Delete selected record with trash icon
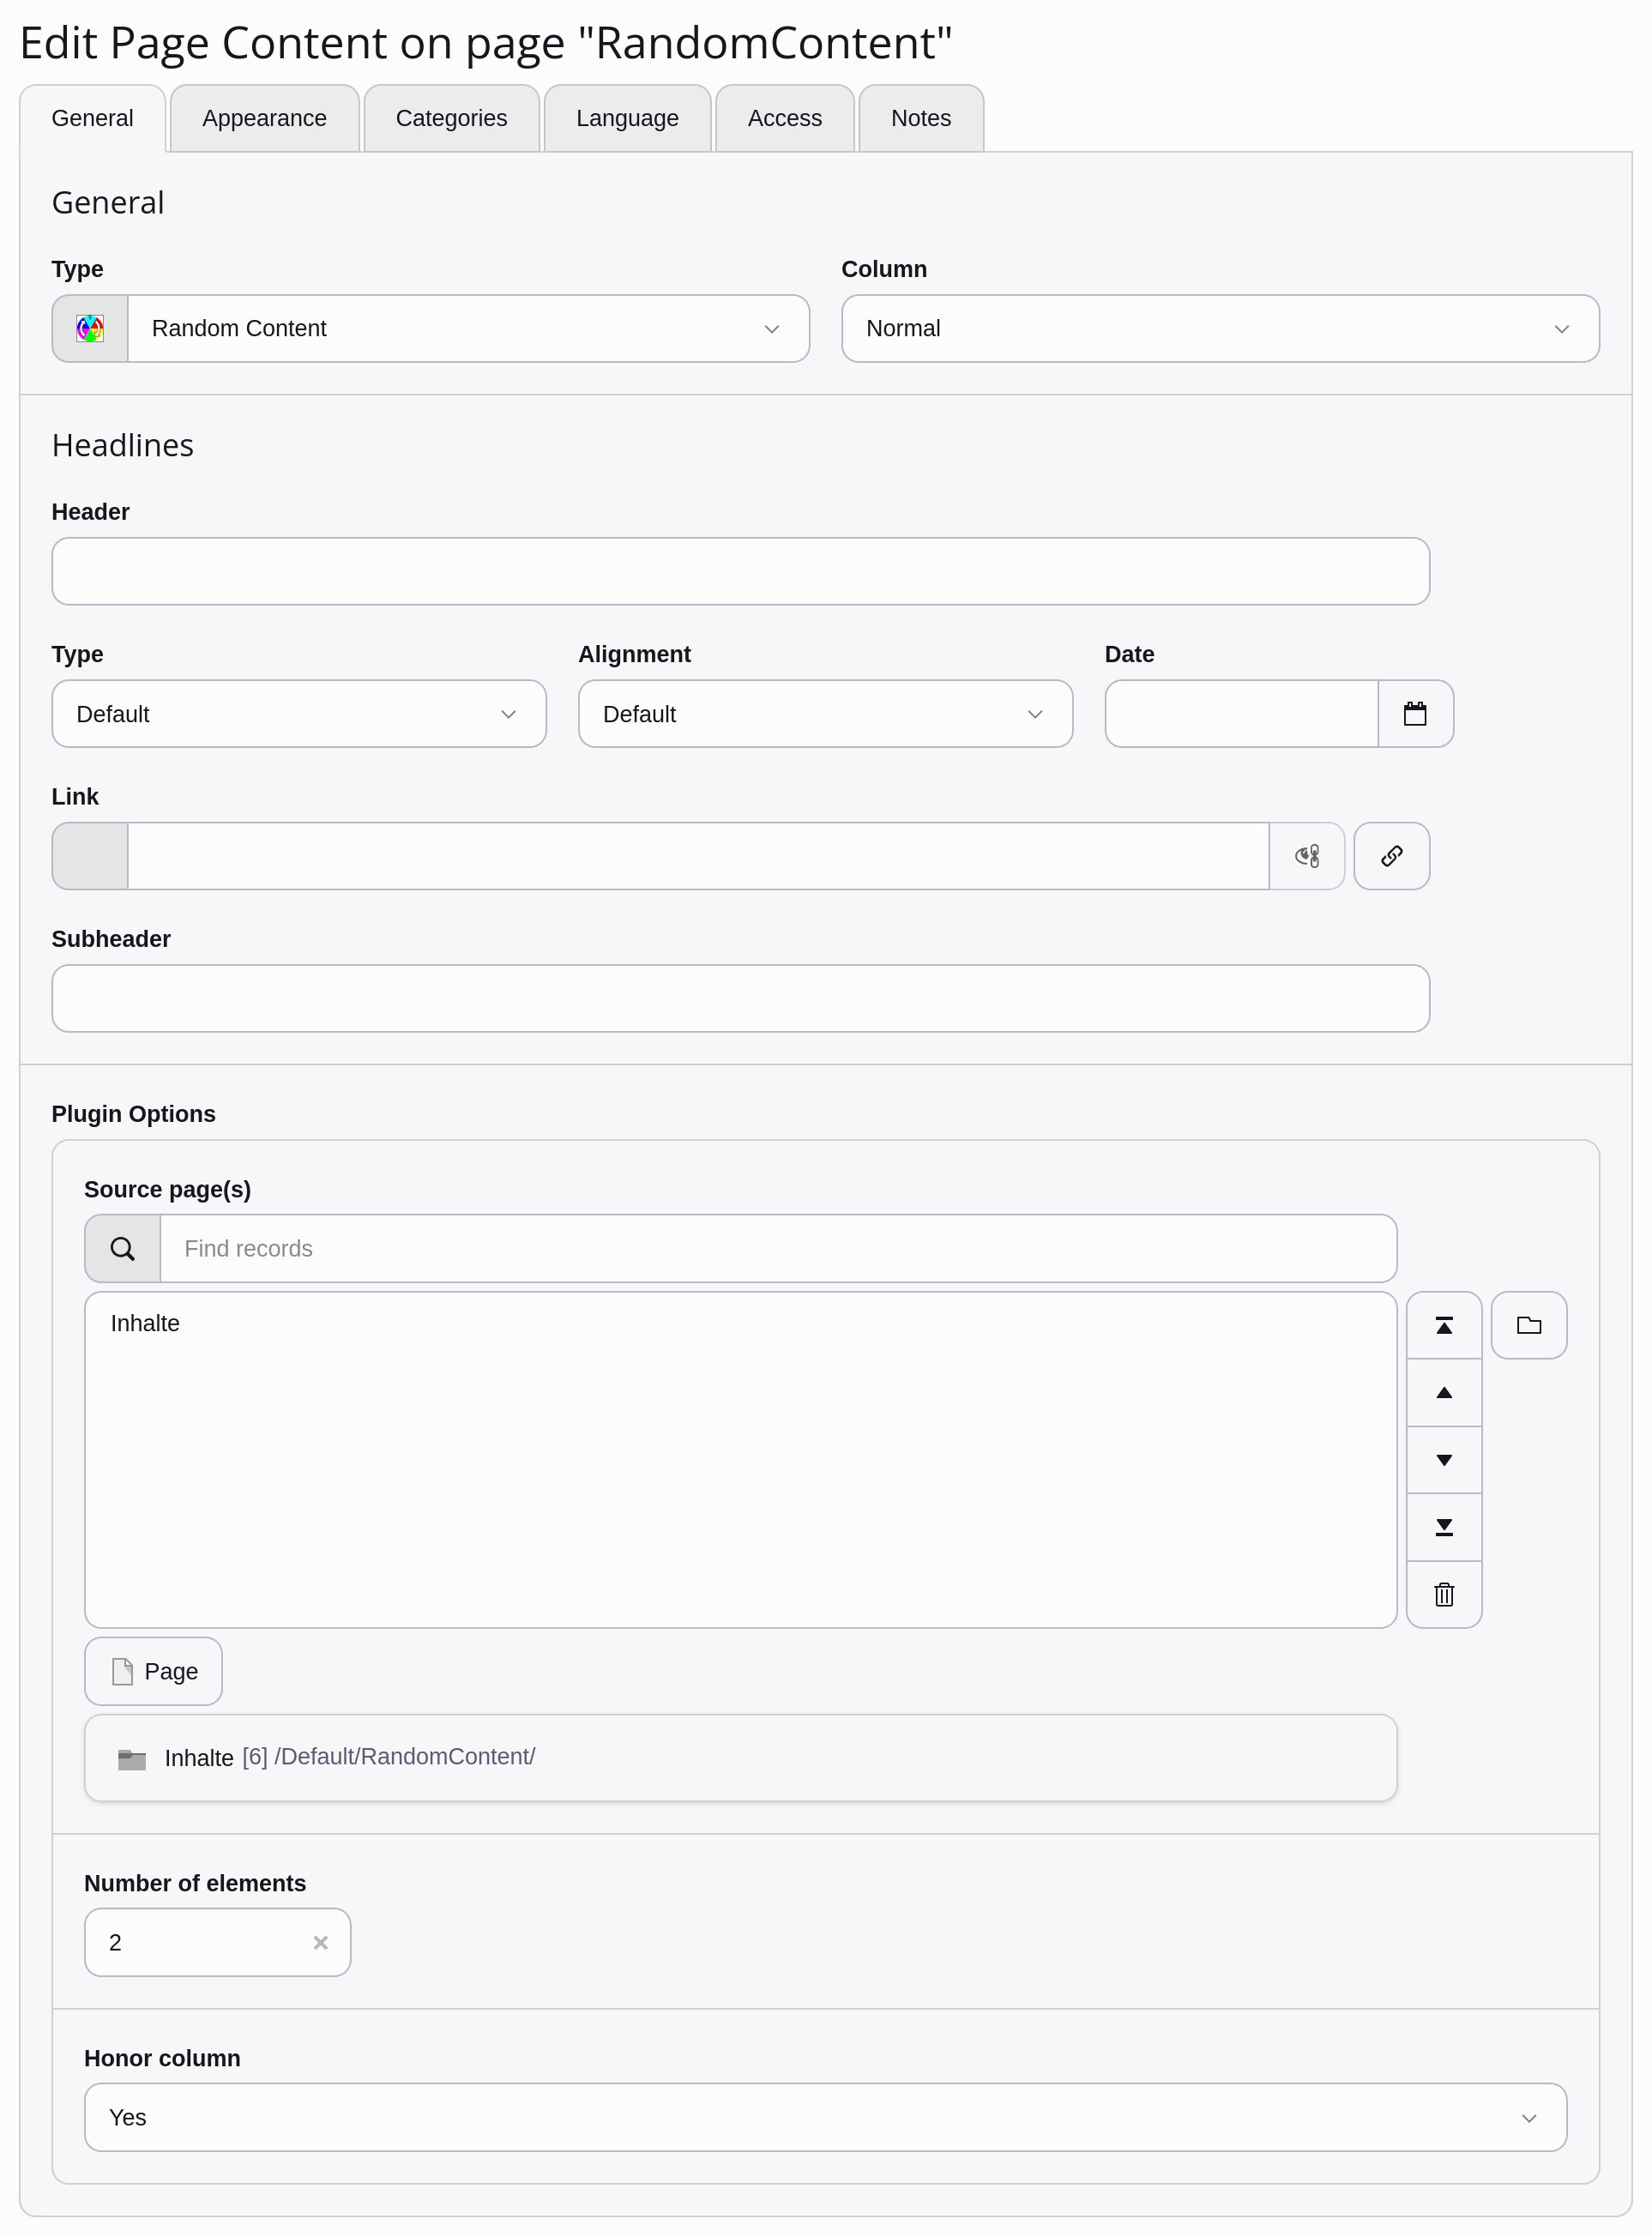The height and width of the screenshot is (2237, 1652). pyautogui.click(x=1444, y=1594)
